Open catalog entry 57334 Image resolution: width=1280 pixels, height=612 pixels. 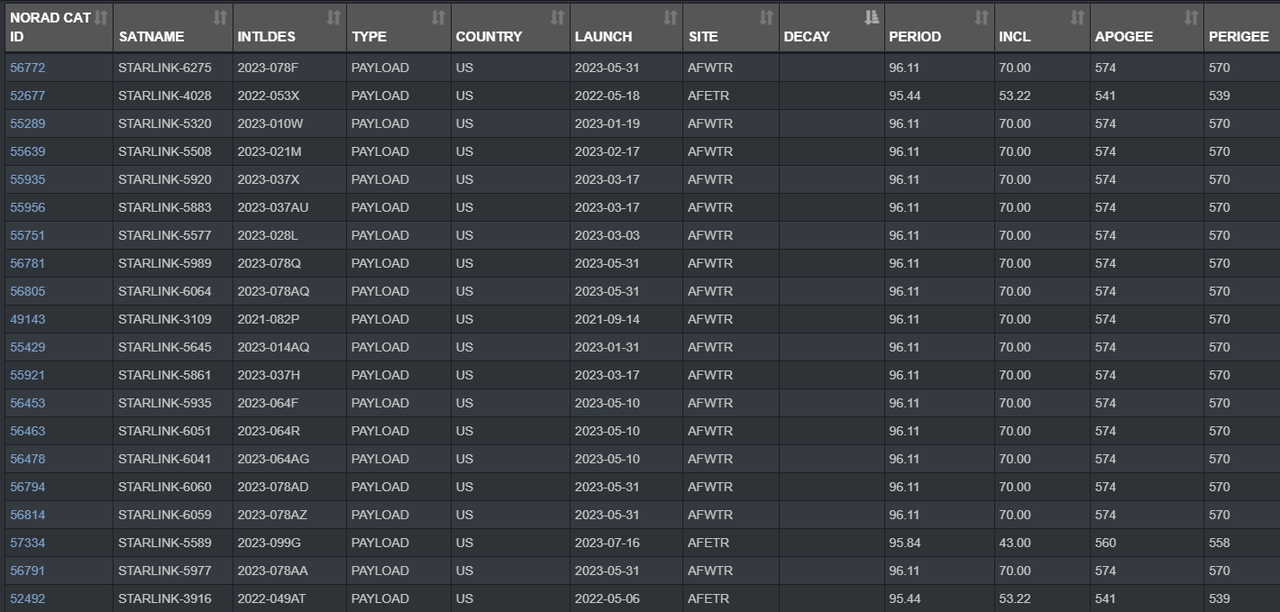click(27, 543)
